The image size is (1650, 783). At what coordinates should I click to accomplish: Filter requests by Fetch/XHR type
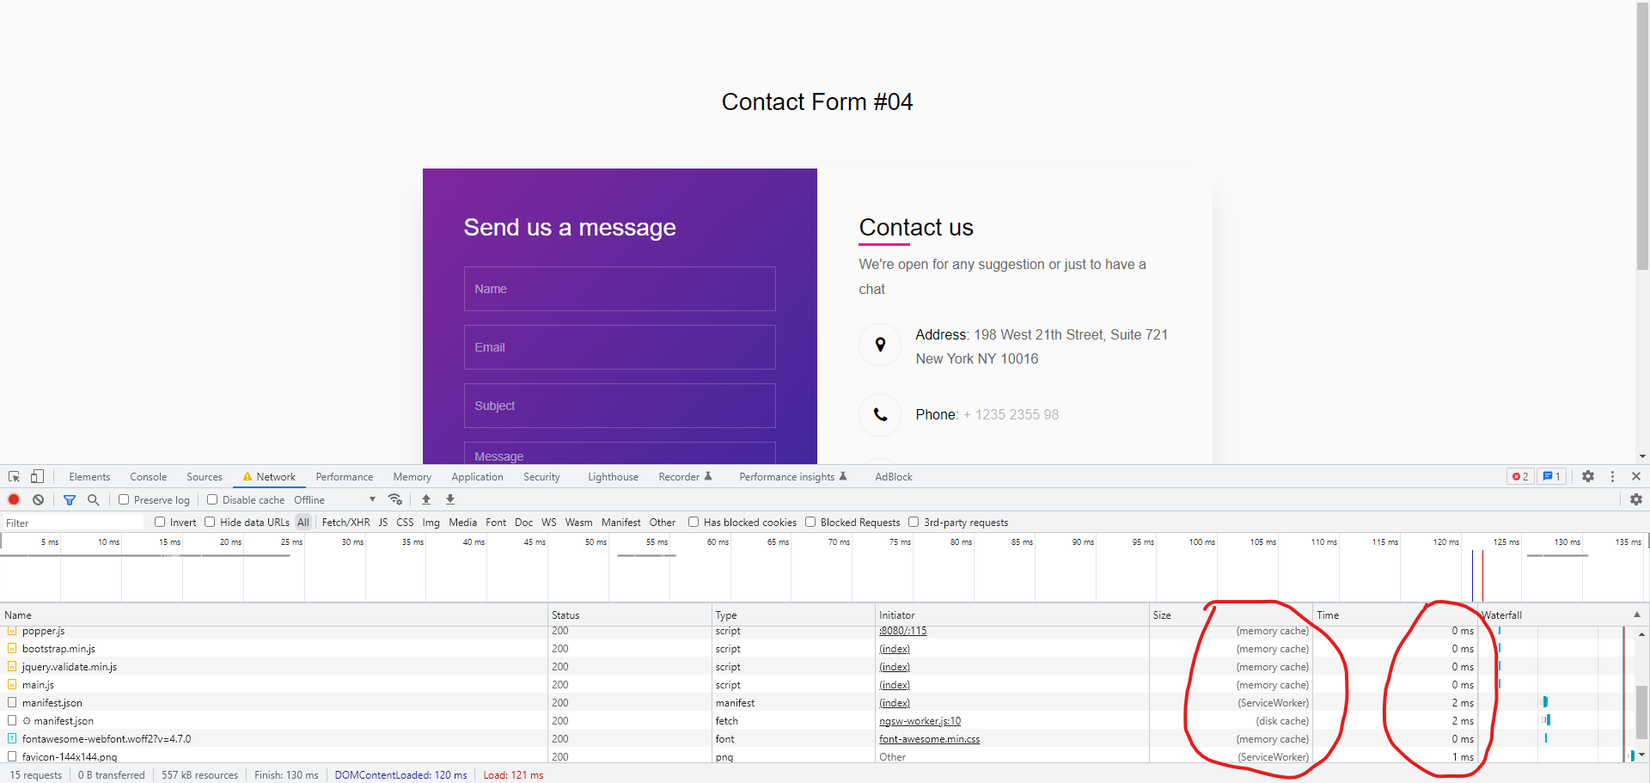(x=346, y=522)
